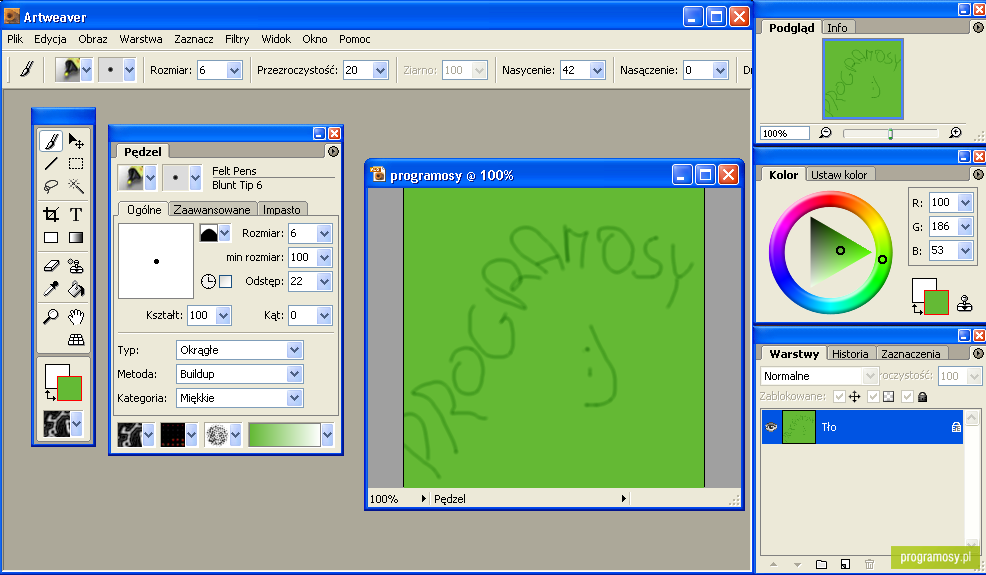Toggle lock all checkbox beside padlock

pos(907,396)
